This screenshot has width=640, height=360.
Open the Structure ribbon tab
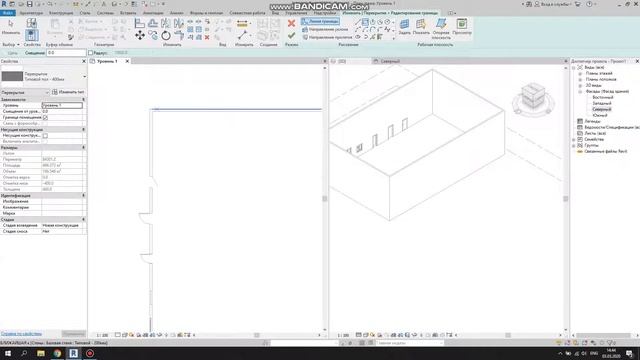click(x=61, y=13)
